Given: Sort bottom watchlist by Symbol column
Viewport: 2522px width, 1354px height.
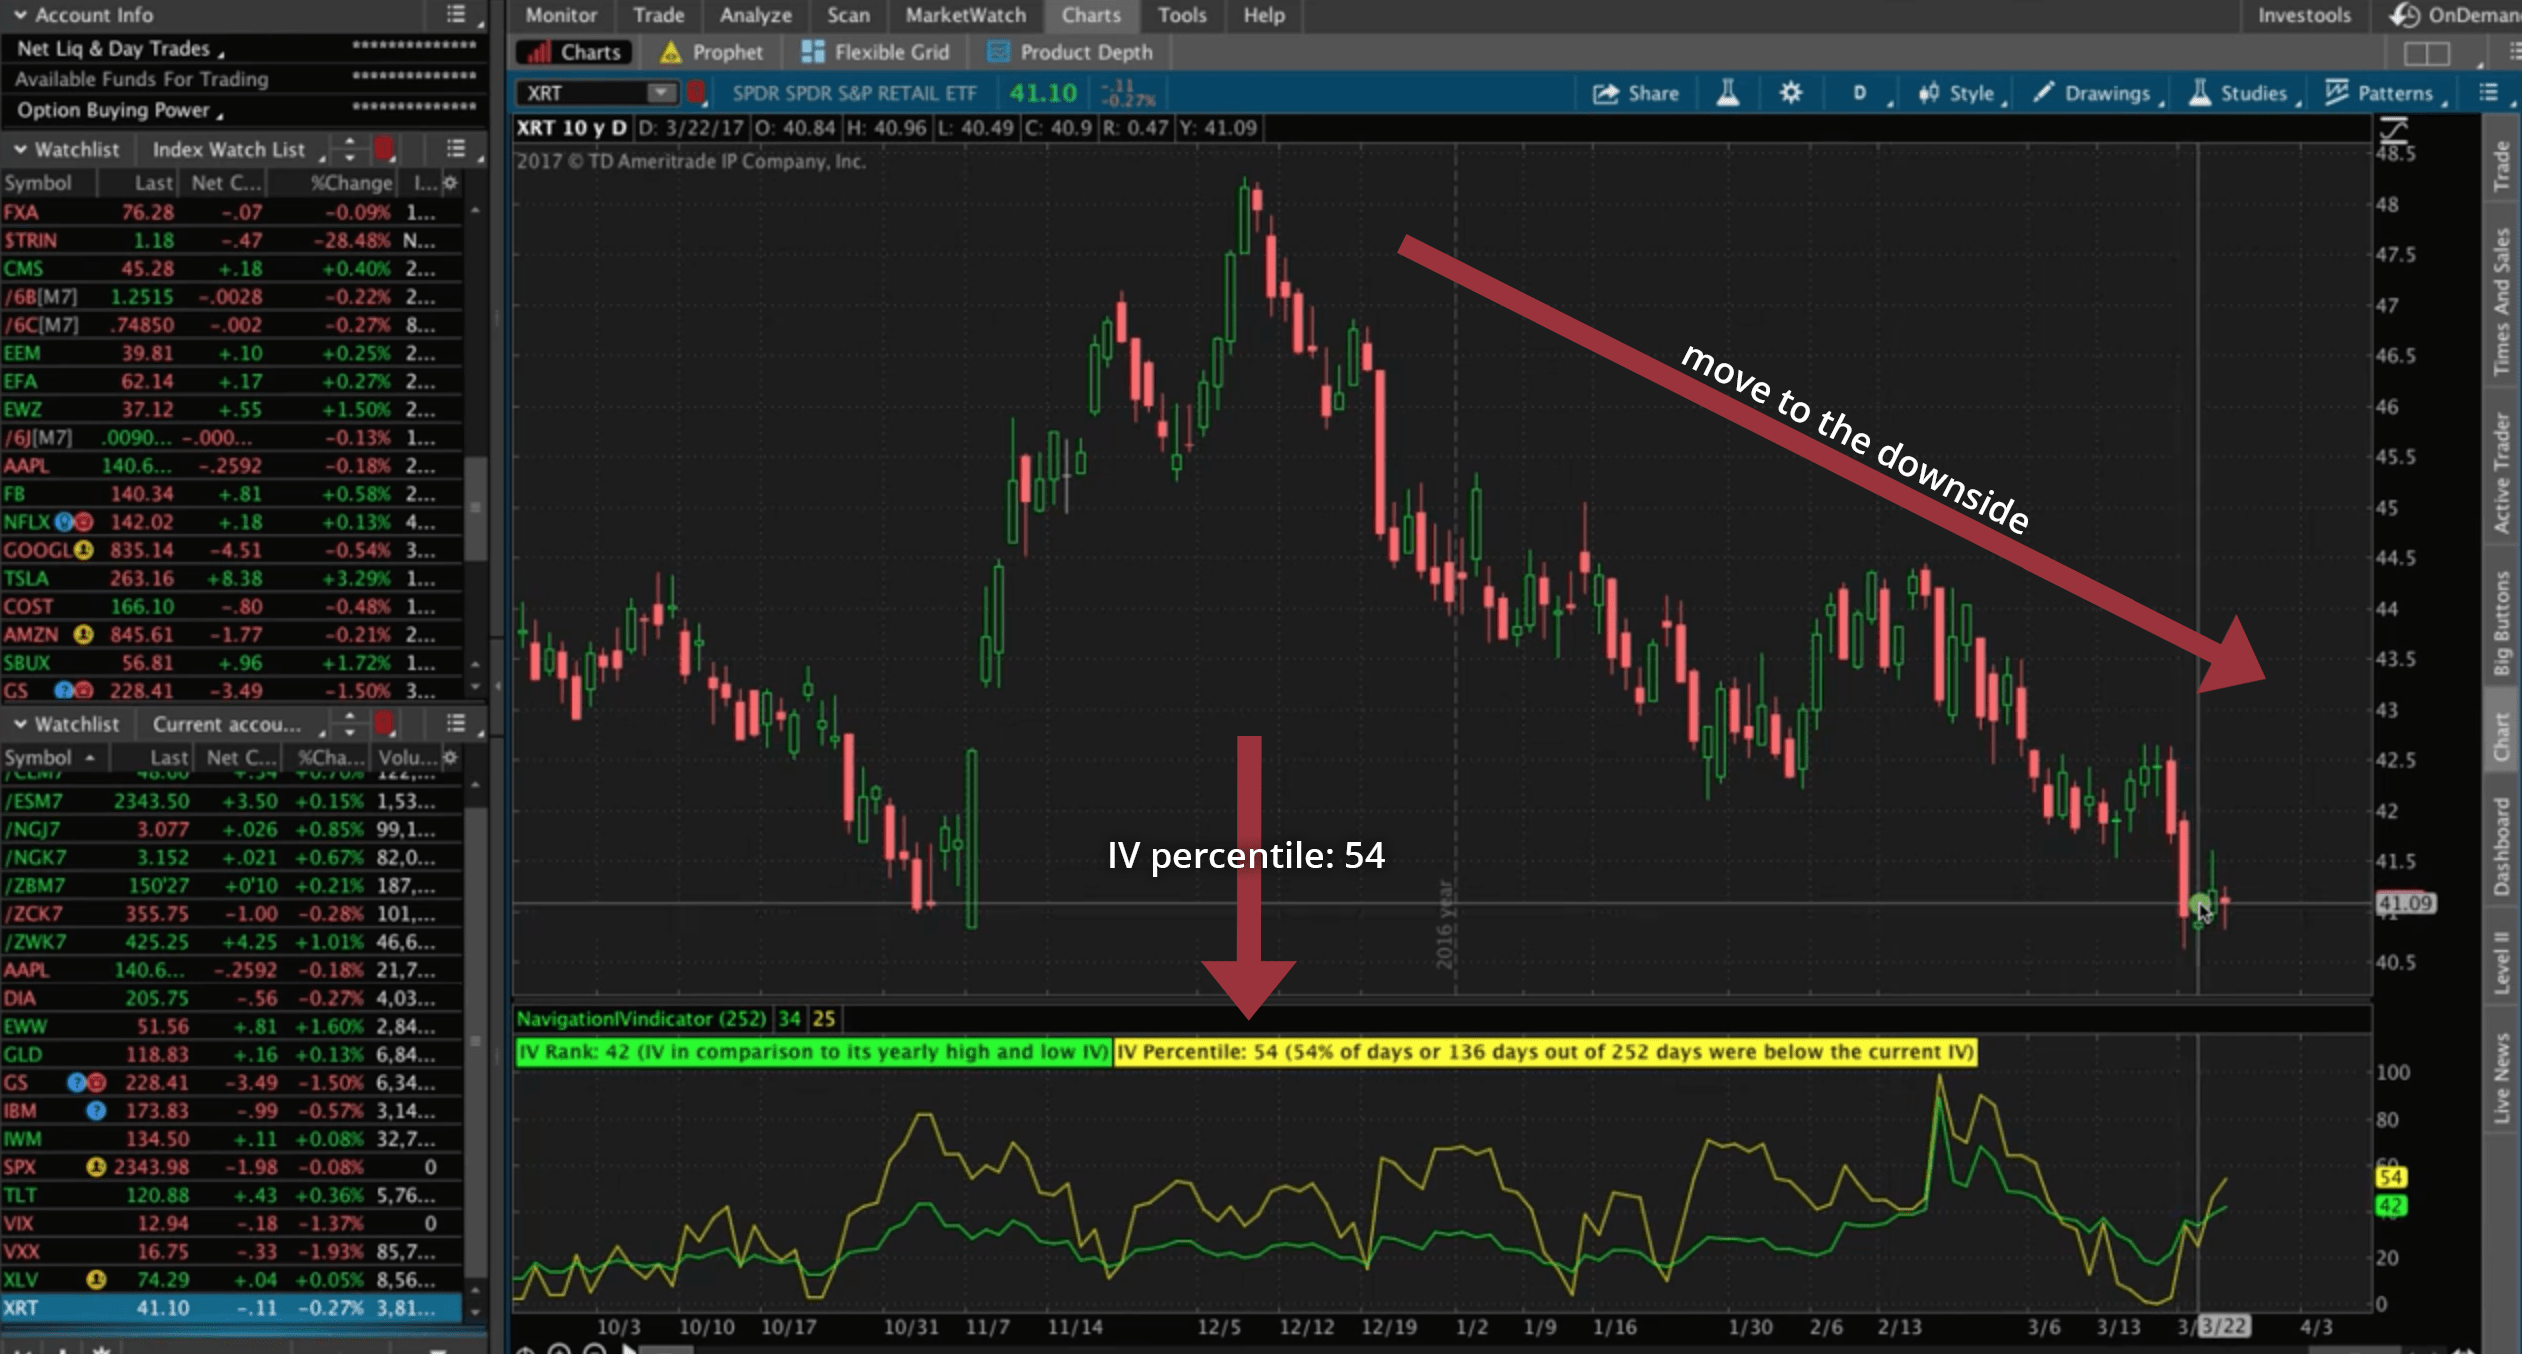Looking at the screenshot, I should pyautogui.click(x=50, y=758).
